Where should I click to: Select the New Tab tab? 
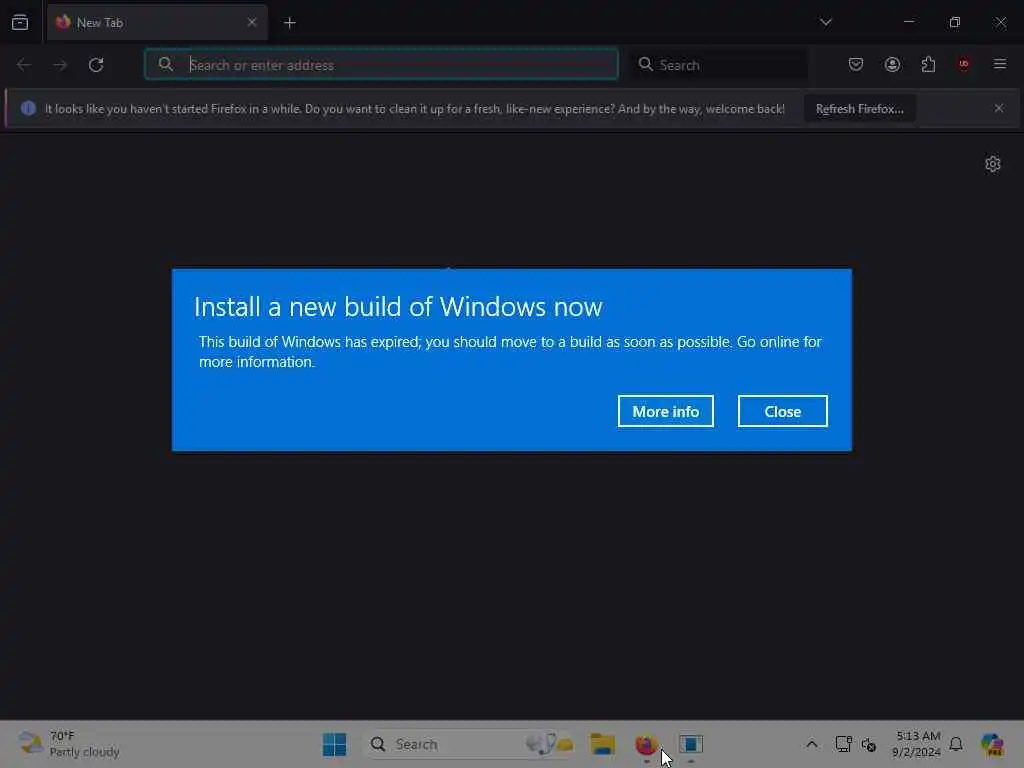pos(157,22)
